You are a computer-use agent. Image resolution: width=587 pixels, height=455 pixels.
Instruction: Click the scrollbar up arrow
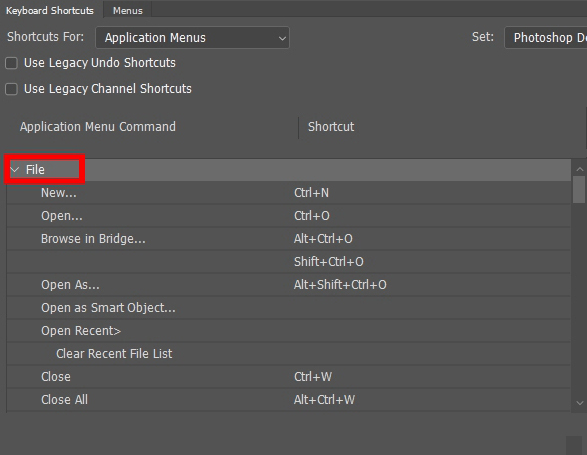click(x=580, y=170)
